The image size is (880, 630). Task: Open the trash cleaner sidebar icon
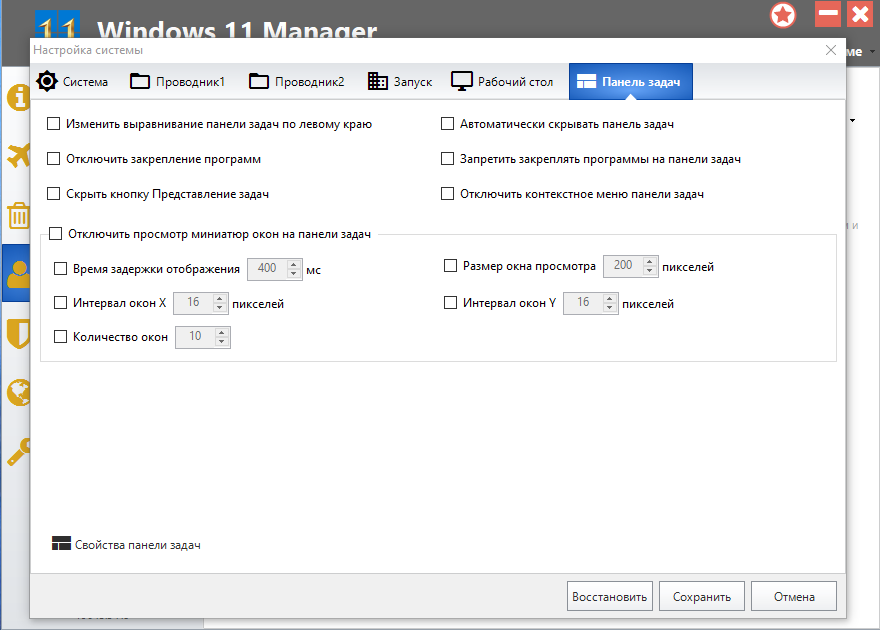tap(19, 215)
